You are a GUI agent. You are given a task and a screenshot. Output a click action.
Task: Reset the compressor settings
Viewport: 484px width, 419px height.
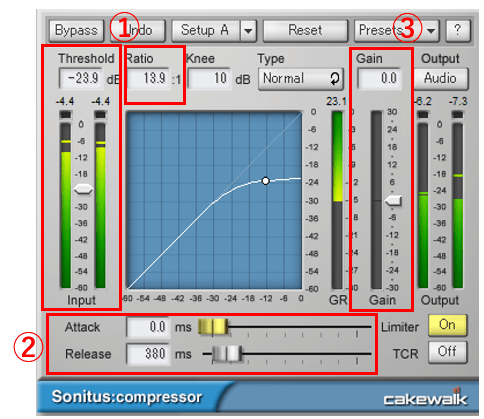pyautogui.click(x=305, y=30)
